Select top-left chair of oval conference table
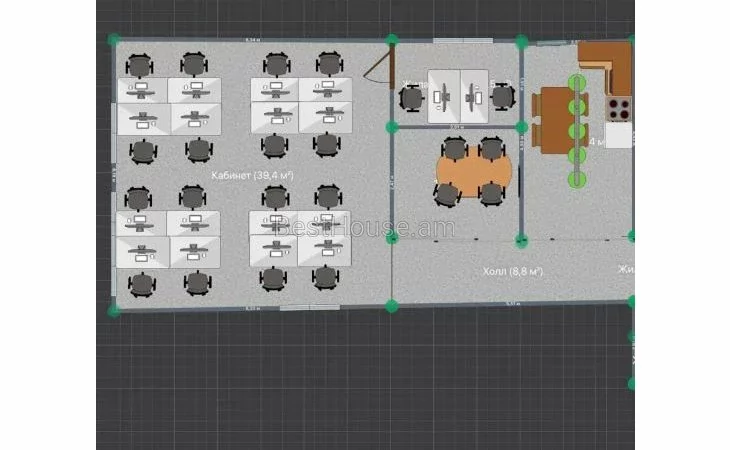This screenshot has width=730, height=450. coord(454,148)
